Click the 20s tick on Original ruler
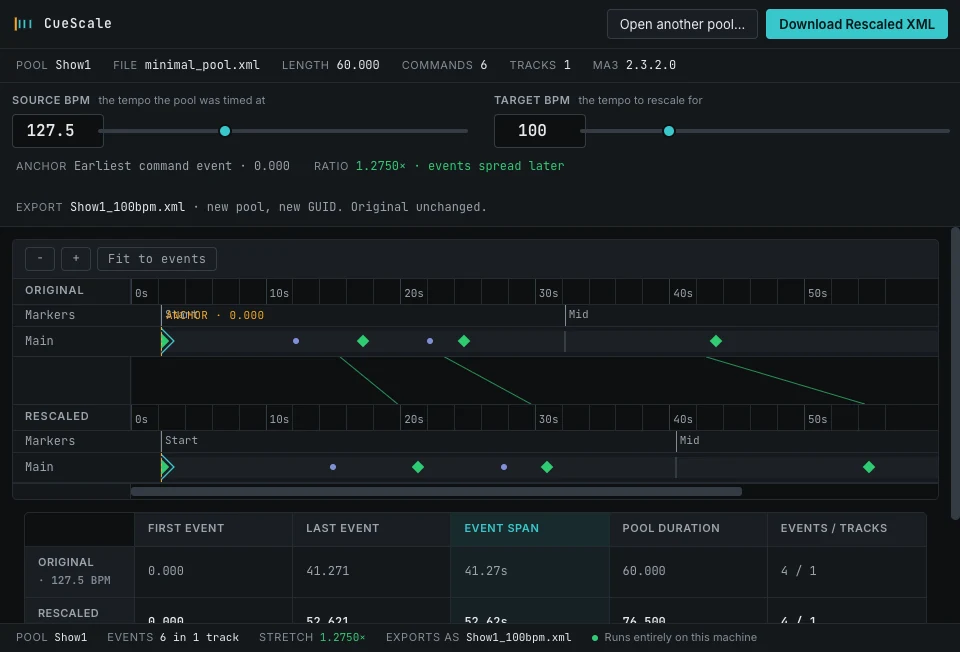 pos(414,293)
